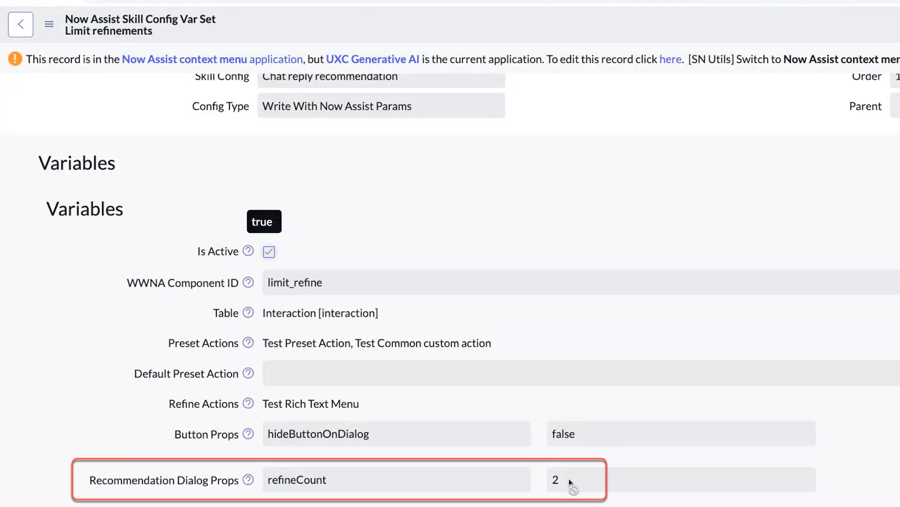Click the WWNA Component ID field limit_refine
The height and width of the screenshot is (507, 900).
[581, 282]
